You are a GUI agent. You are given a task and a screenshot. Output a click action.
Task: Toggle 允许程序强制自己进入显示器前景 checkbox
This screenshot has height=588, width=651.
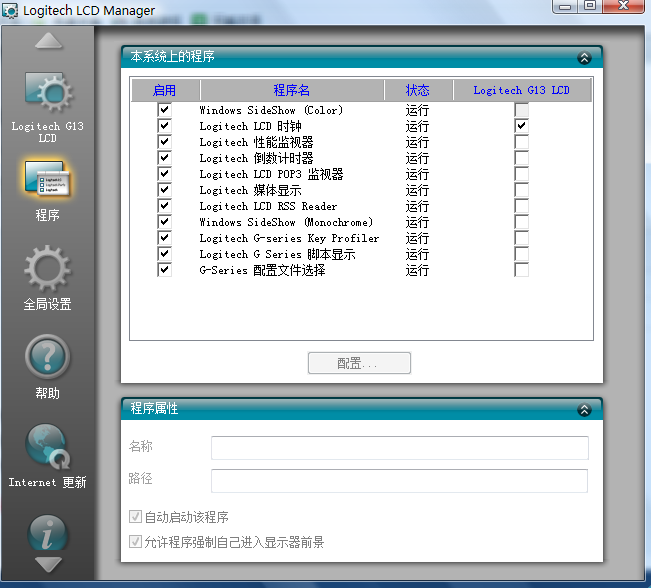(135, 541)
